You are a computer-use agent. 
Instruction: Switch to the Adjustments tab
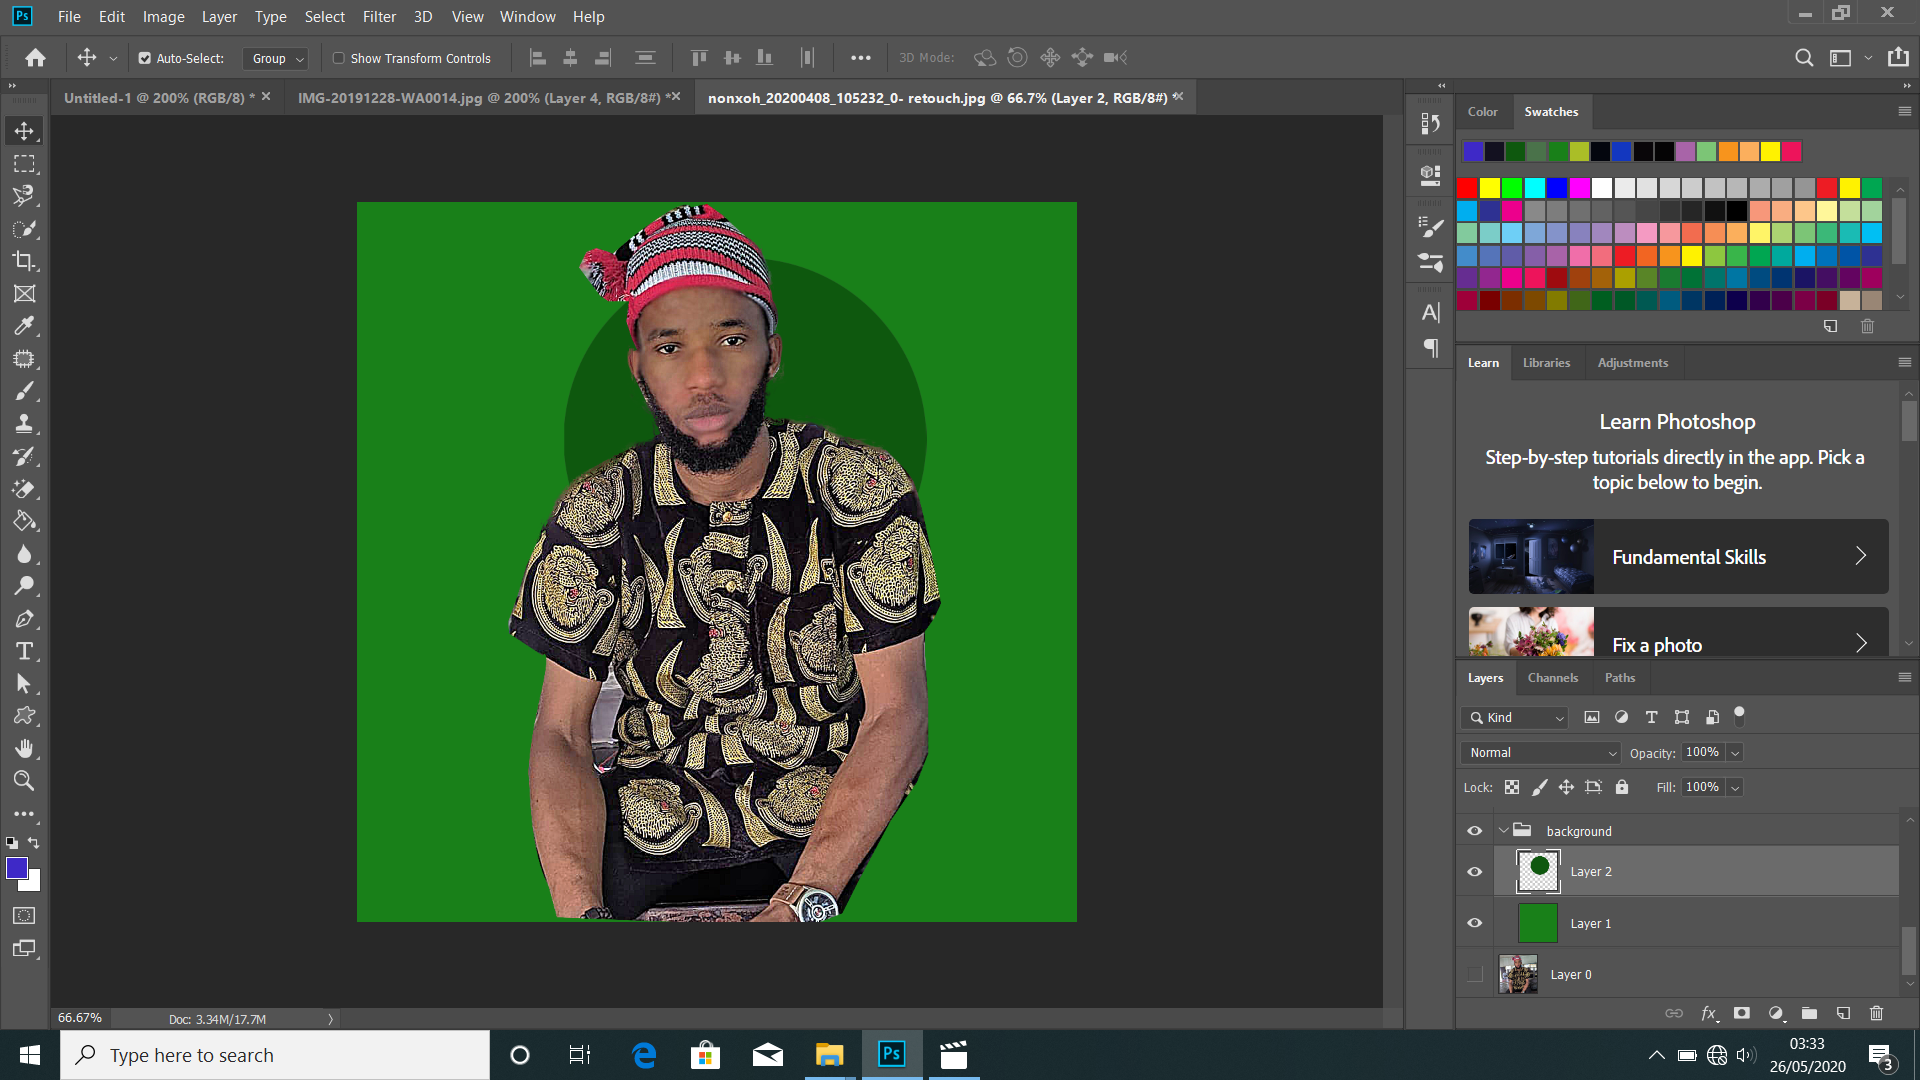click(1632, 363)
